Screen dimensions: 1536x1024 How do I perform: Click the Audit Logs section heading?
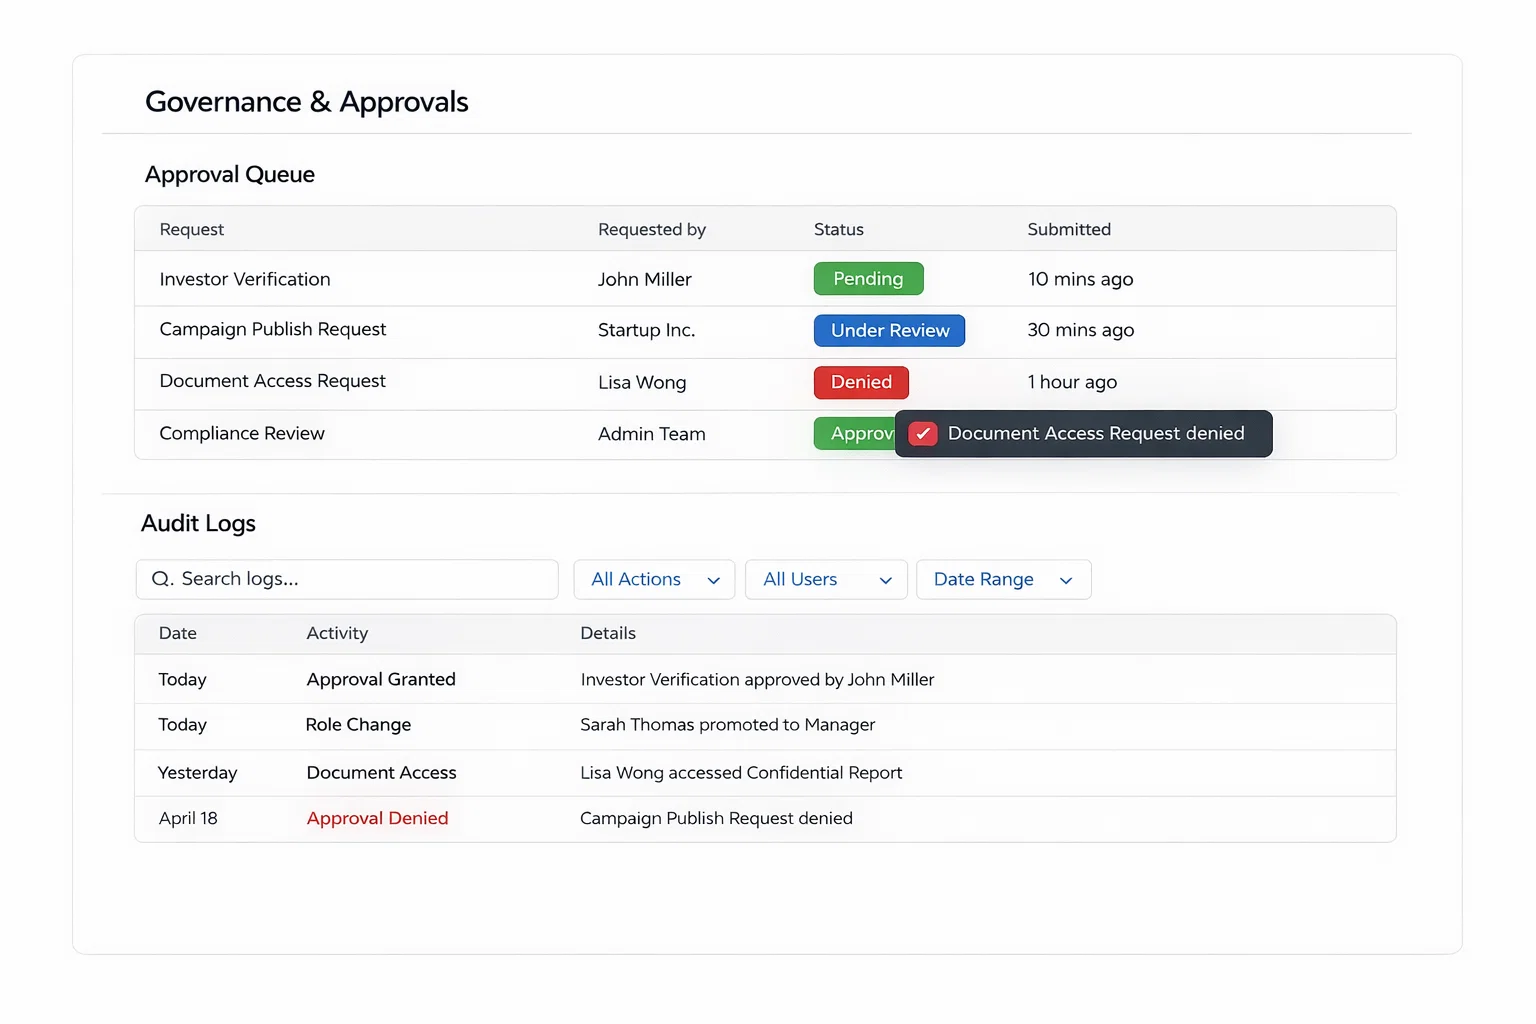pos(198,523)
